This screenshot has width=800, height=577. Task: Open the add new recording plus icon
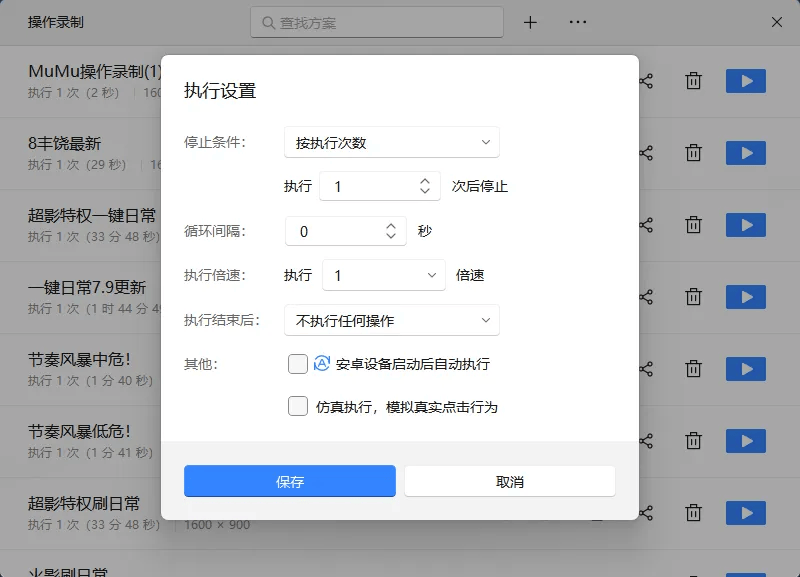(x=530, y=22)
